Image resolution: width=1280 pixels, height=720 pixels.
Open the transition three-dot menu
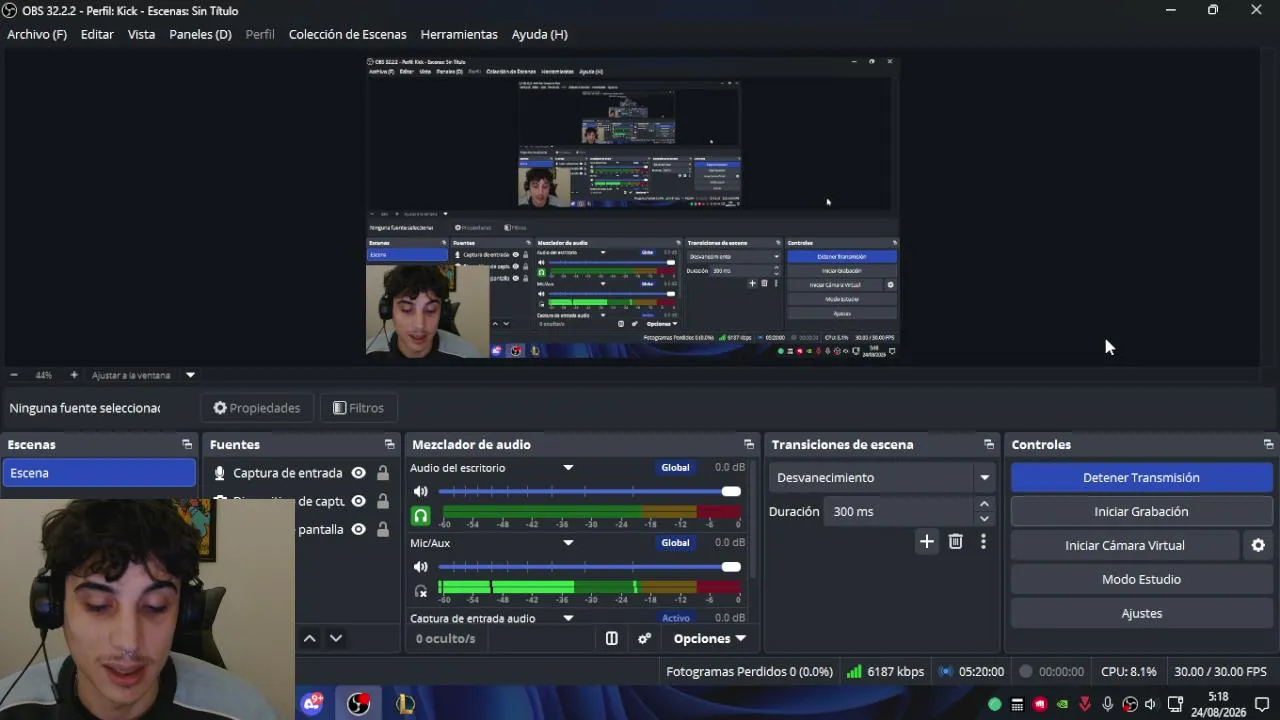click(x=983, y=541)
